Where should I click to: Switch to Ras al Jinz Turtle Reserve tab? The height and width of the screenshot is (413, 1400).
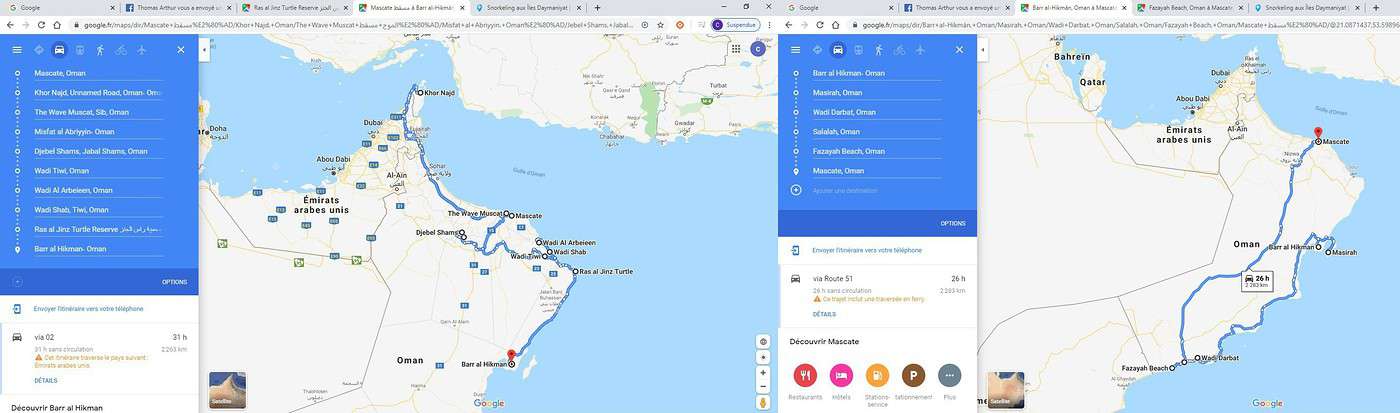[x=297, y=7]
